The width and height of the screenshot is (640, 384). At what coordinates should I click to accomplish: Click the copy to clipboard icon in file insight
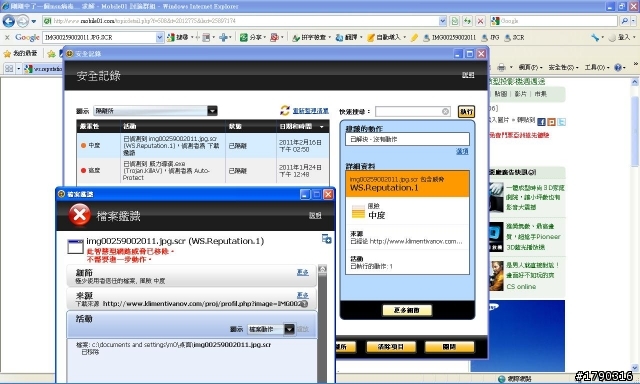point(327,239)
